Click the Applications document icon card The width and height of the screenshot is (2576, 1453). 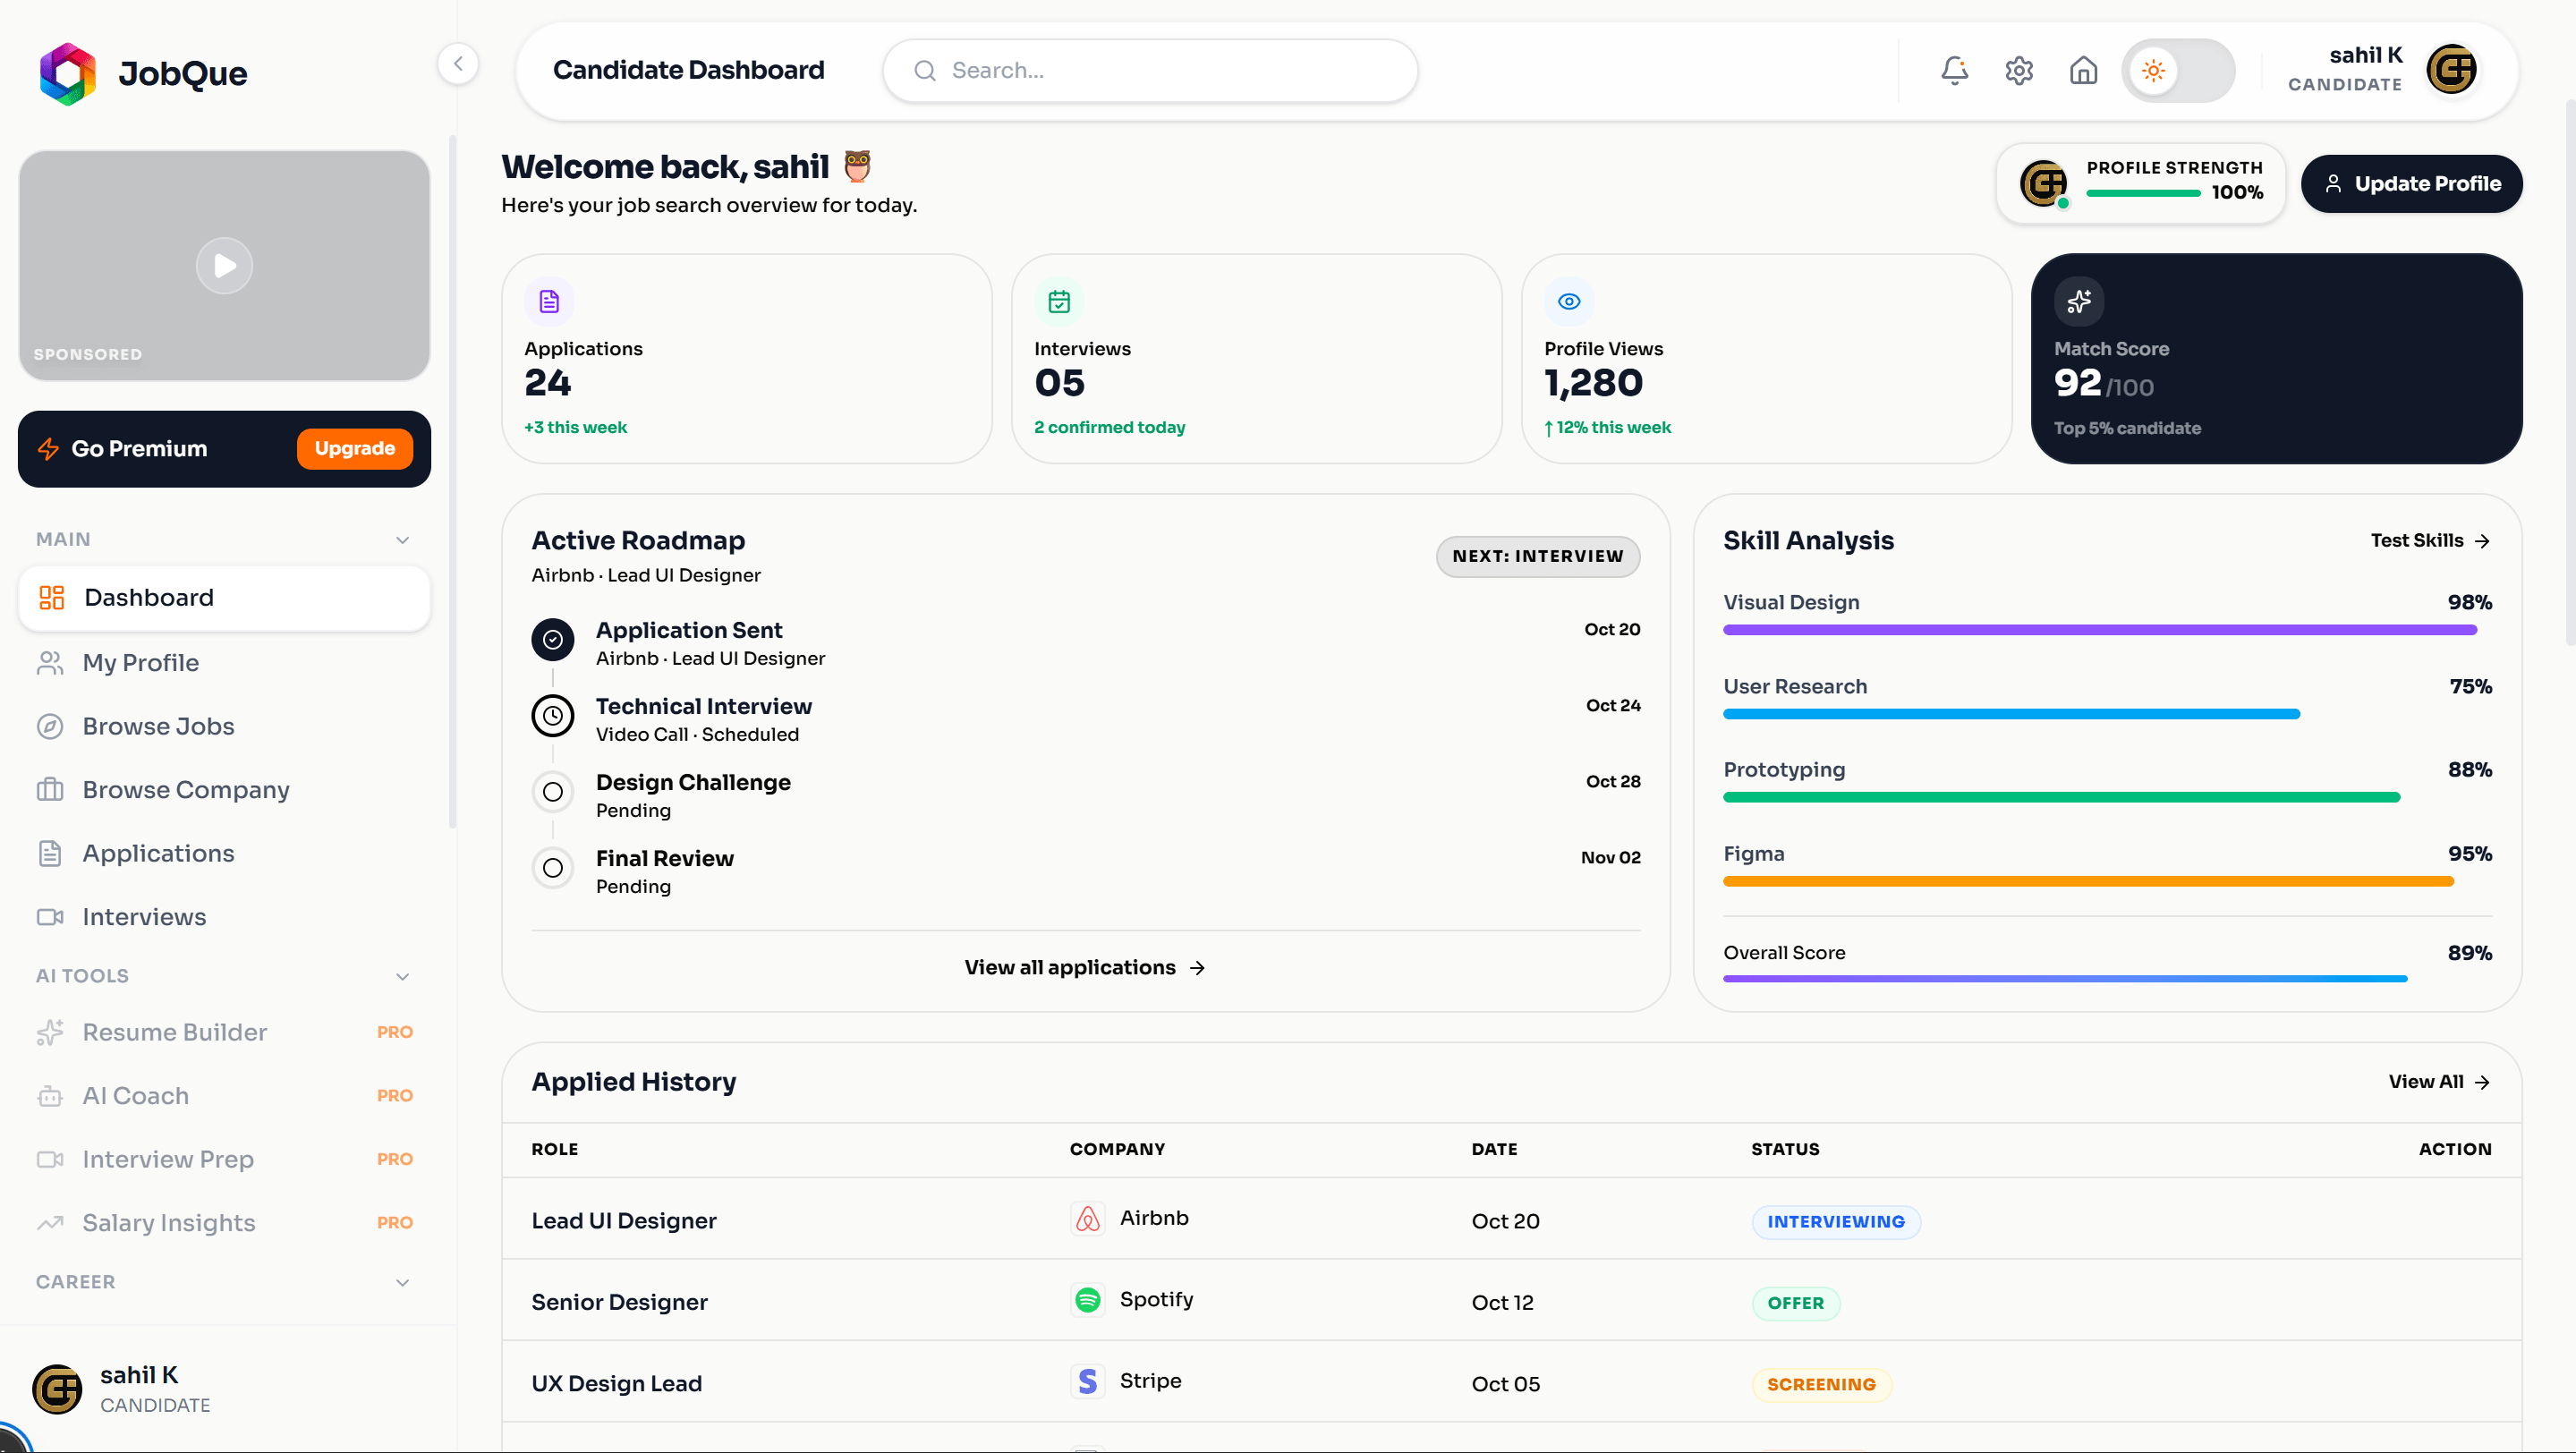tap(549, 301)
